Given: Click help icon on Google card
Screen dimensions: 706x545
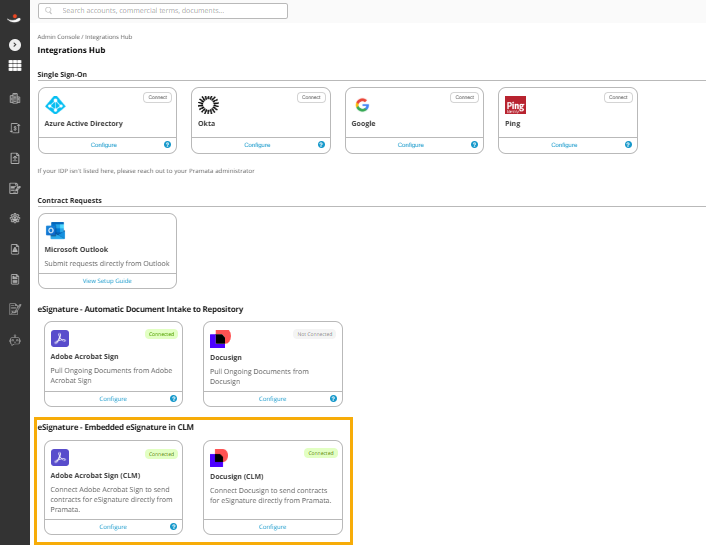Looking at the screenshot, I should 474,145.
